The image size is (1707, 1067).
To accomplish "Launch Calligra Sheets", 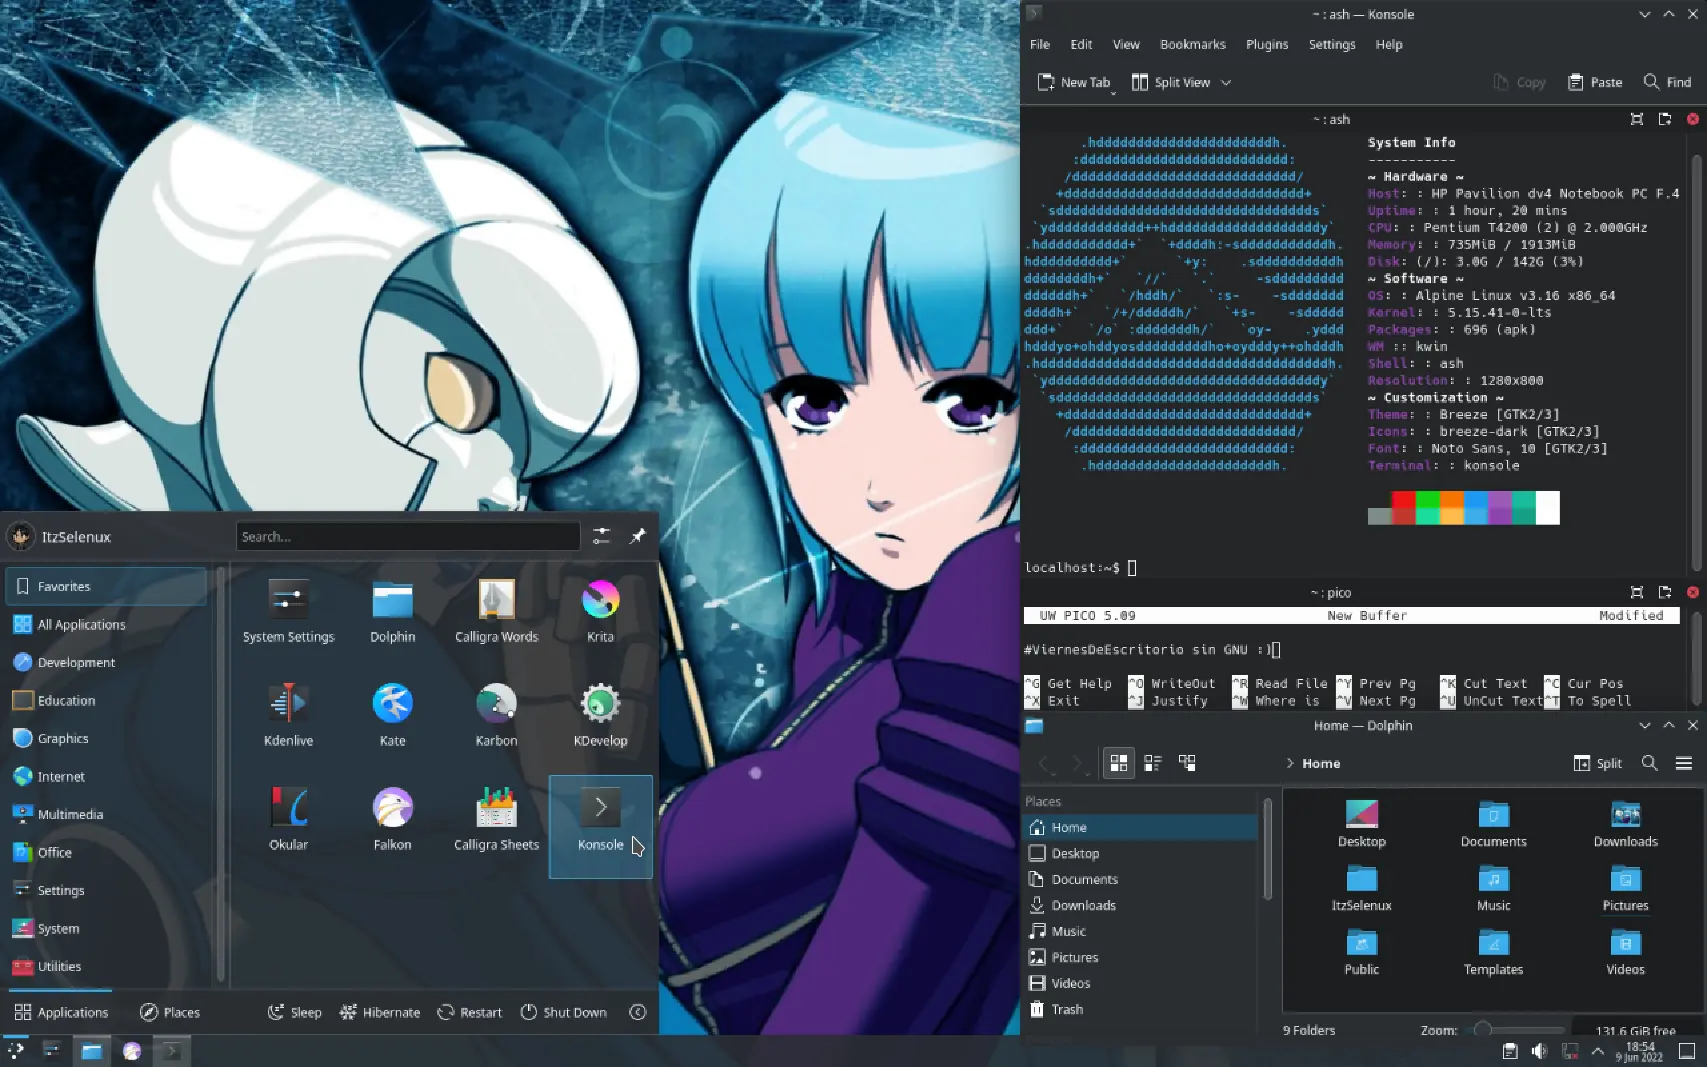I will click(496, 818).
